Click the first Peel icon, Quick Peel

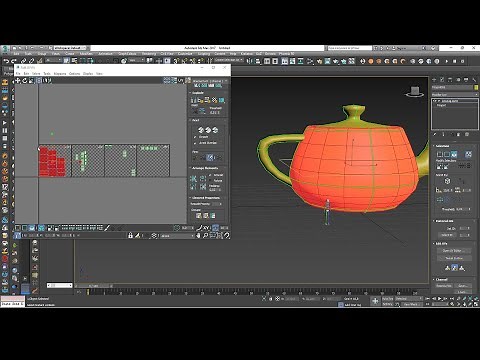click(x=200, y=130)
